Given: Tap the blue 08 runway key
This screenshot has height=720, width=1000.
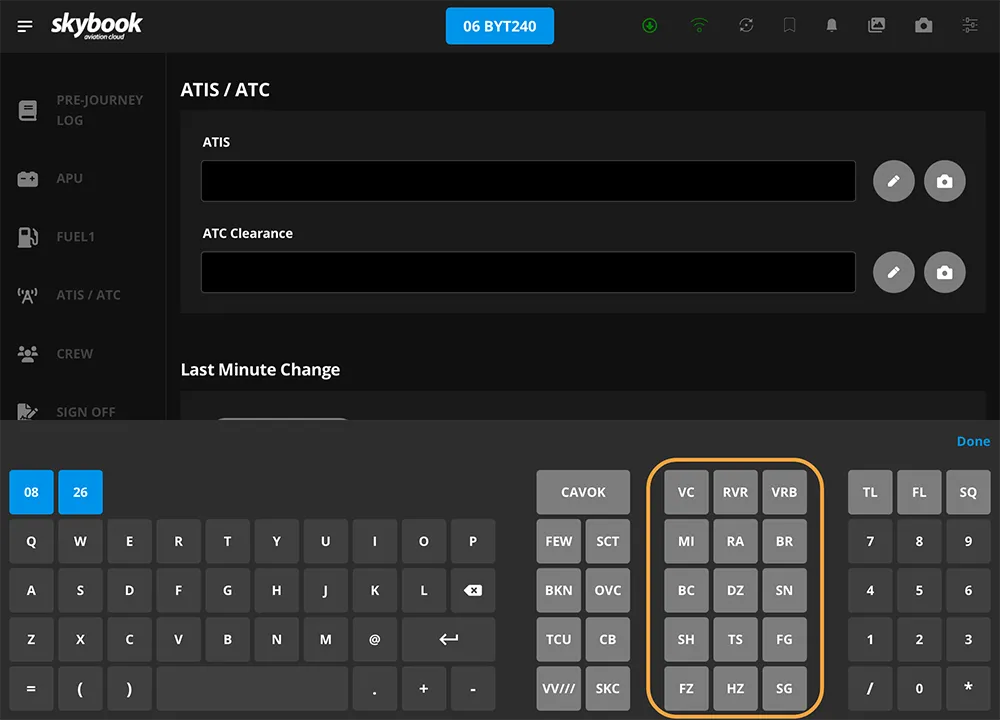Looking at the screenshot, I should (x=32, y=492).
